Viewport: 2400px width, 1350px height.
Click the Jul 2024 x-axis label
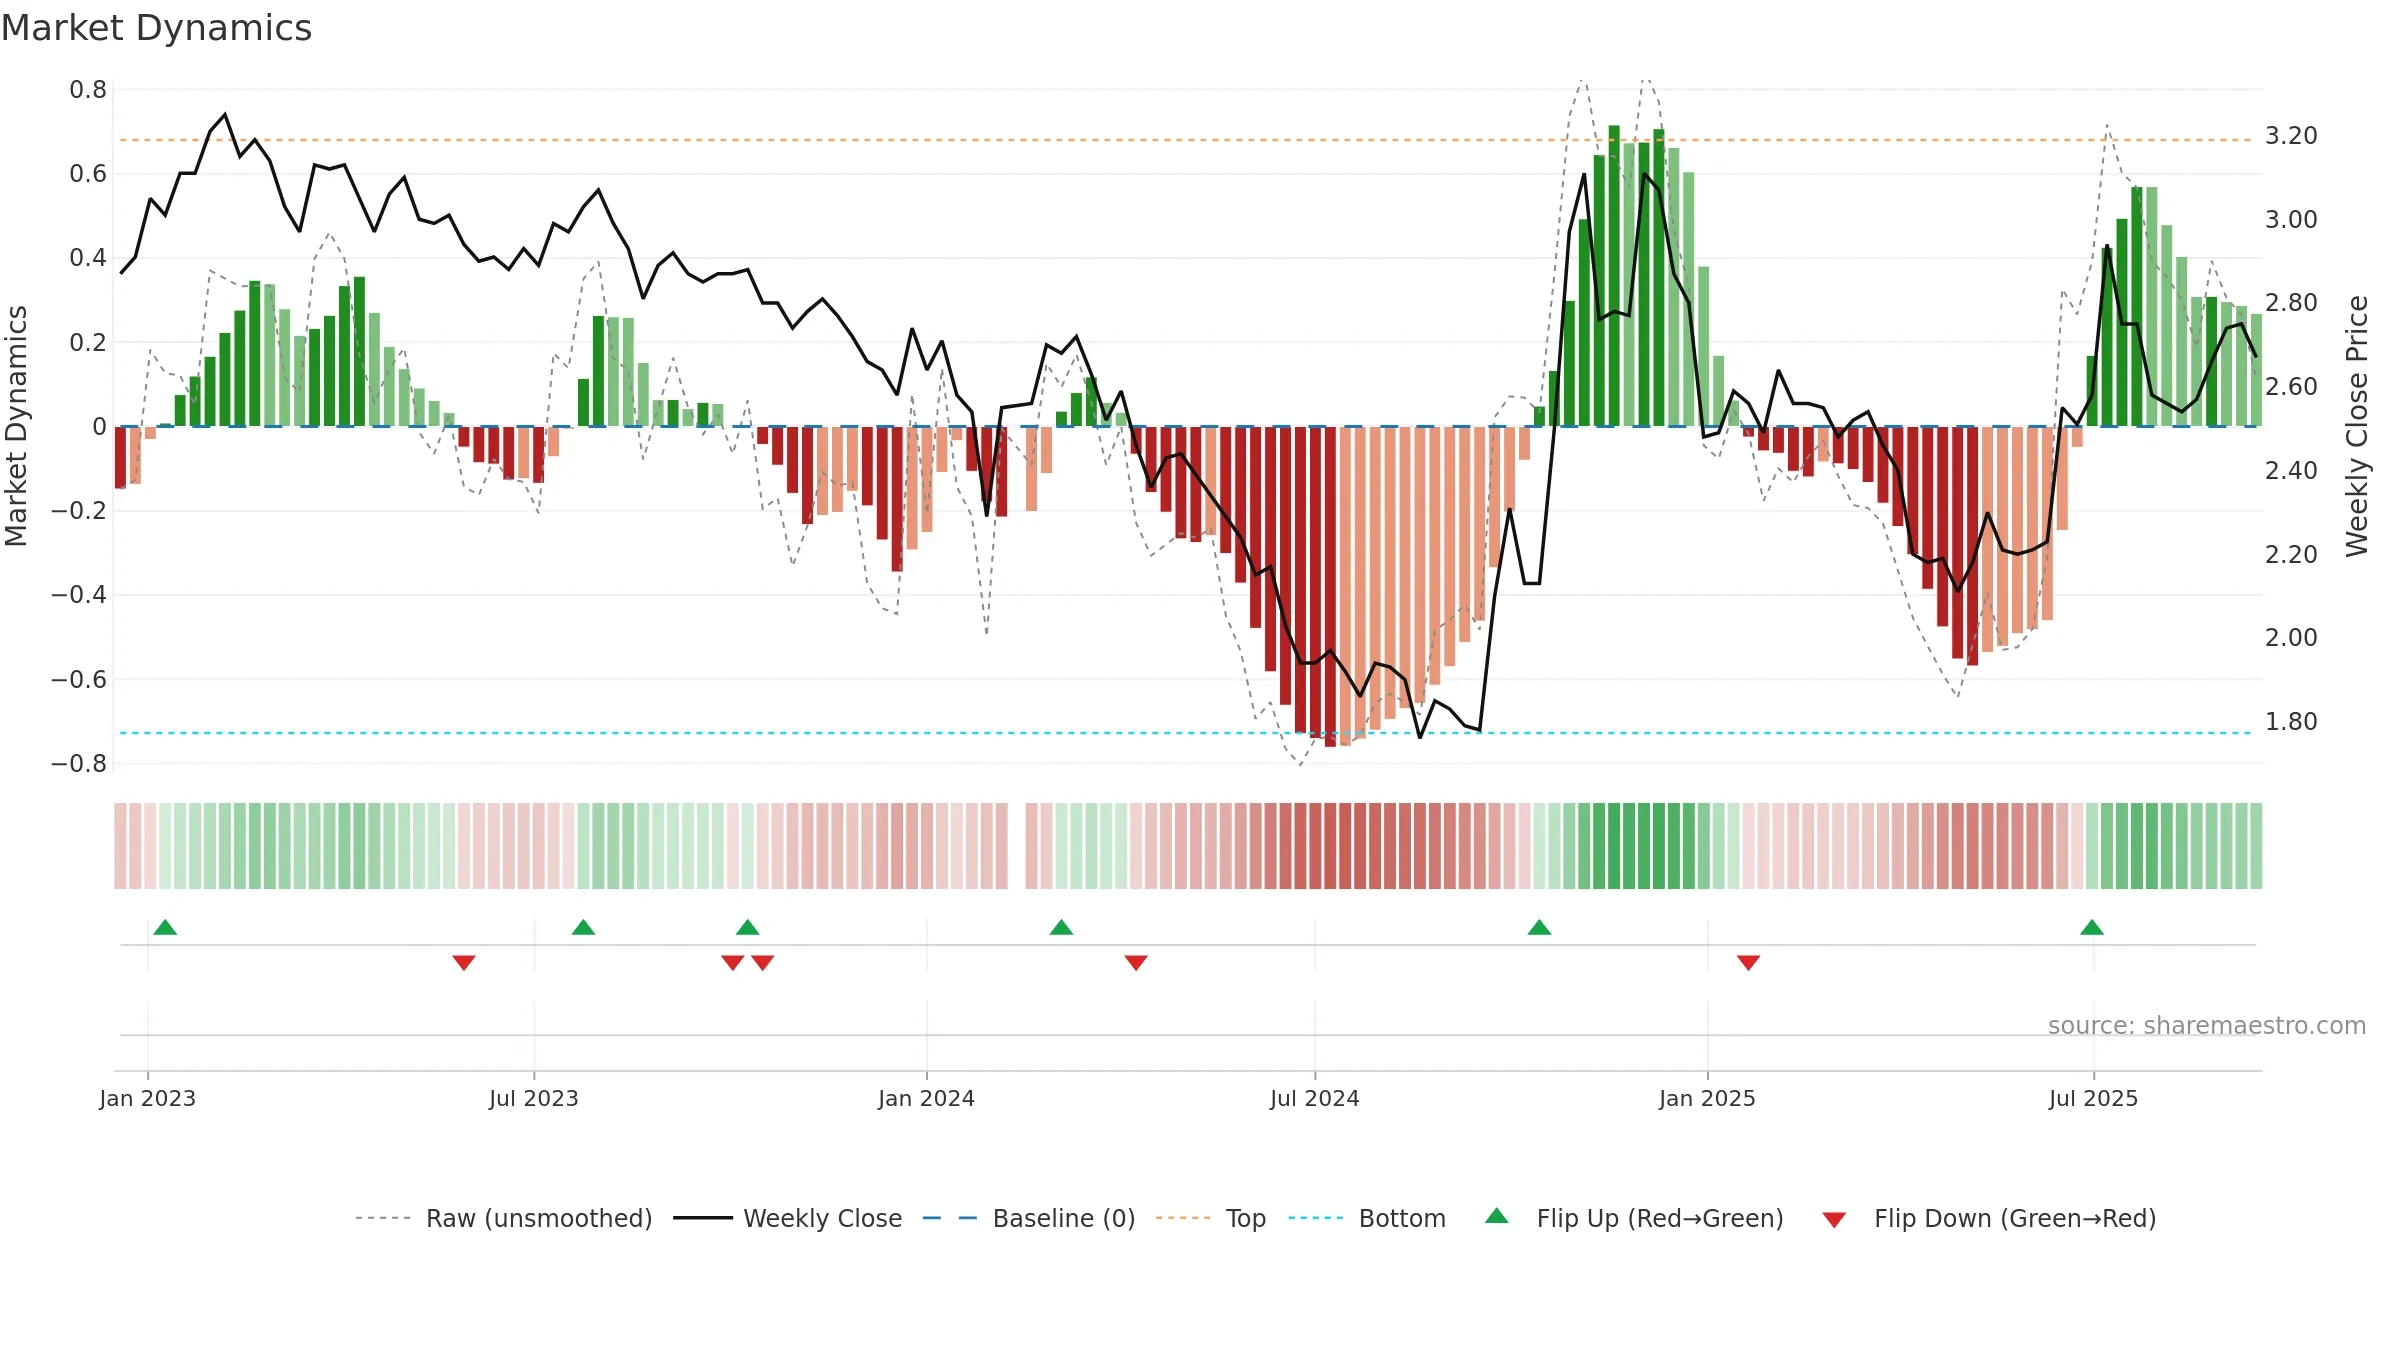(1315, 1098)
